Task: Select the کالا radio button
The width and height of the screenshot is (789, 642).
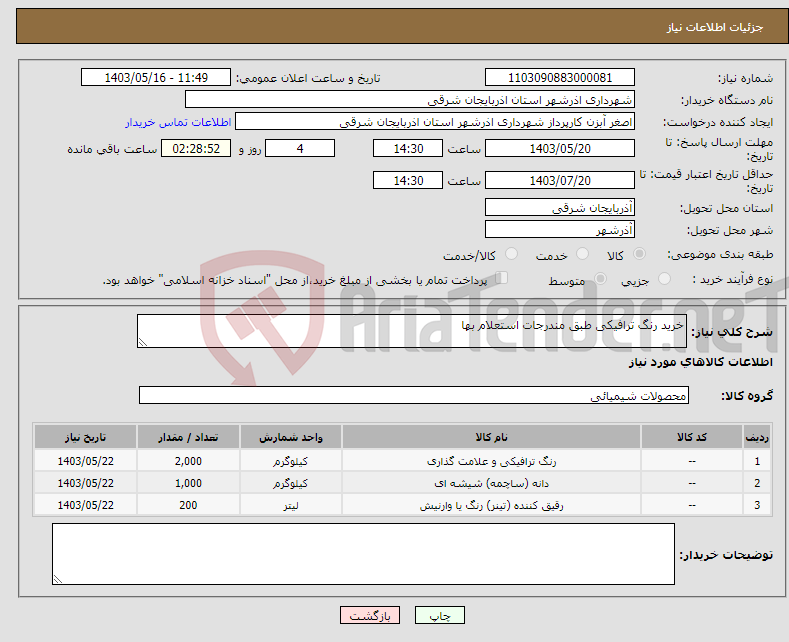Action: pos(639,254)
